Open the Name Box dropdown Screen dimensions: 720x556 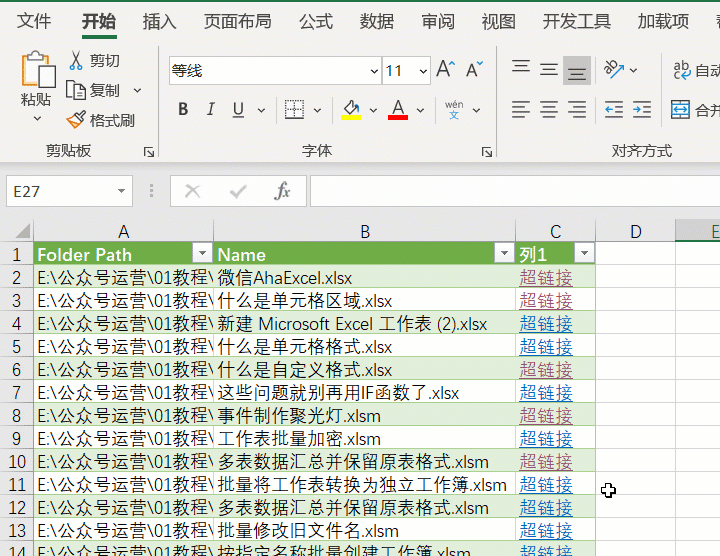[121, 191]
